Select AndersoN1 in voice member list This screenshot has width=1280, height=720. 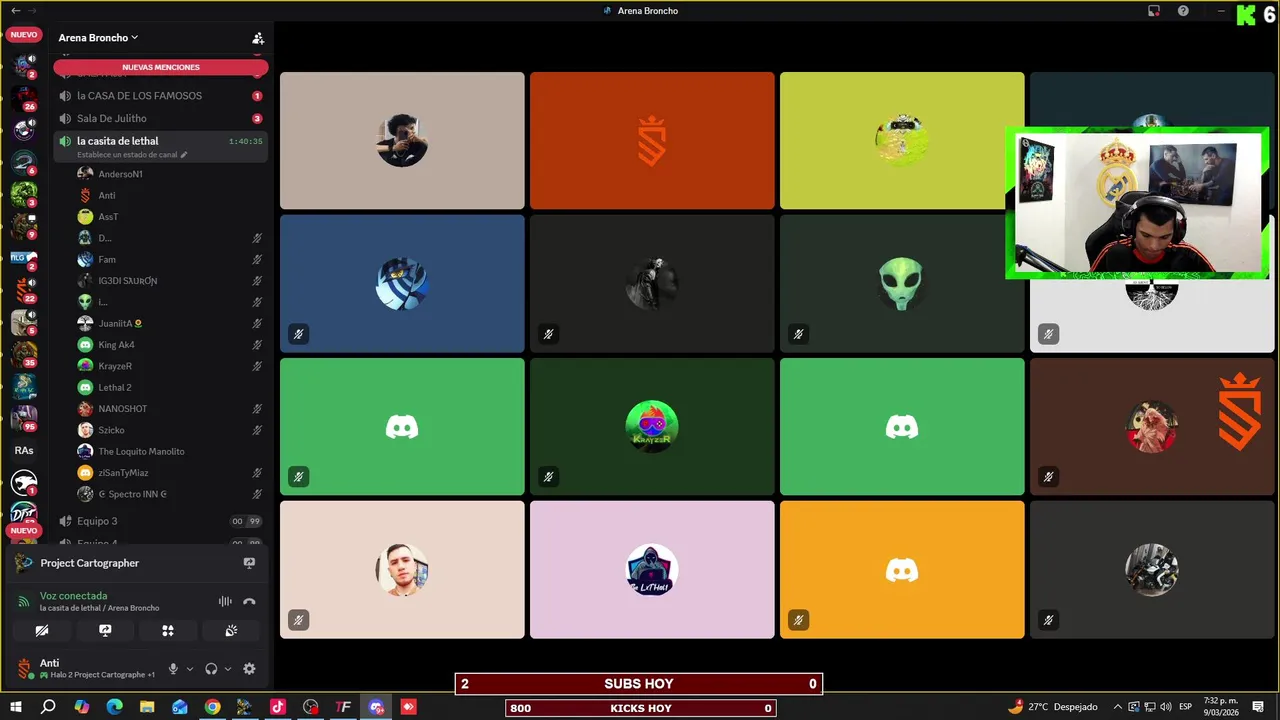click(170, 174)
